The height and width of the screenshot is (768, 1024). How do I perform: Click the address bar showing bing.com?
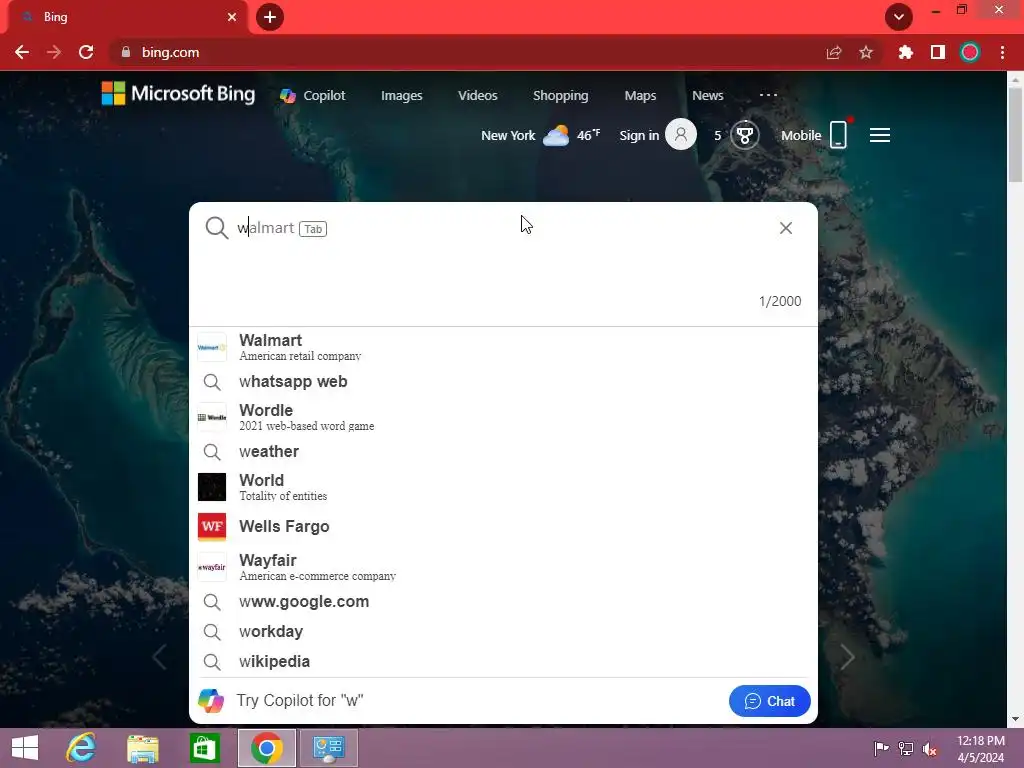(457, 52)
